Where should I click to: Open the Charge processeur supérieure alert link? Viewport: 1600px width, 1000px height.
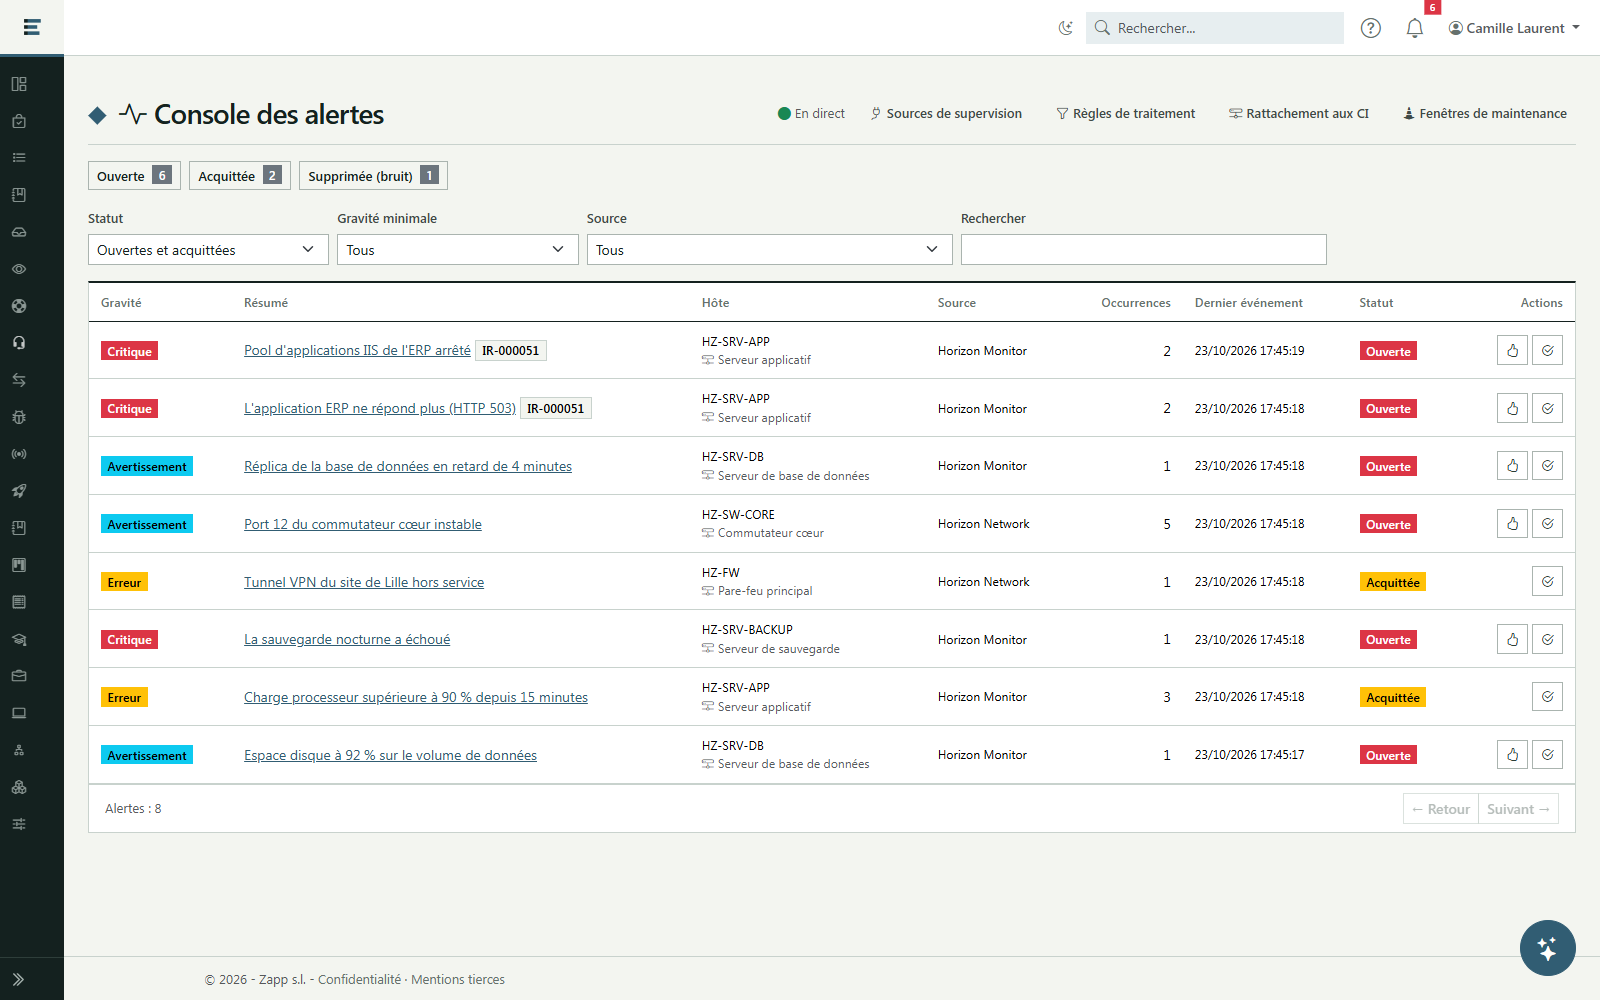[x=416, y=698]
